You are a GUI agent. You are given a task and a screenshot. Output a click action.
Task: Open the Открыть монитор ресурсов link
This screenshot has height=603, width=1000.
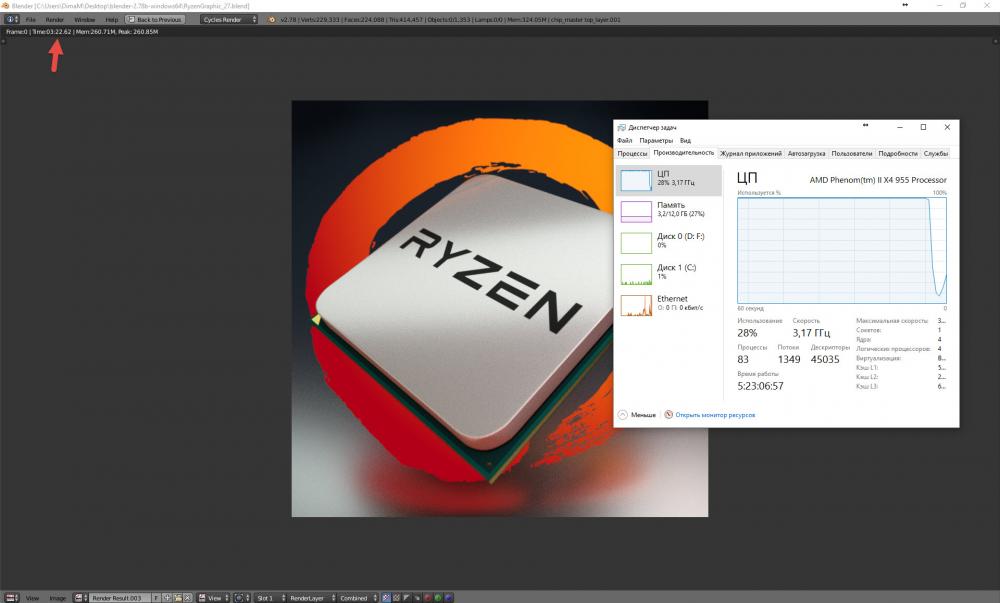pos(715,415)
